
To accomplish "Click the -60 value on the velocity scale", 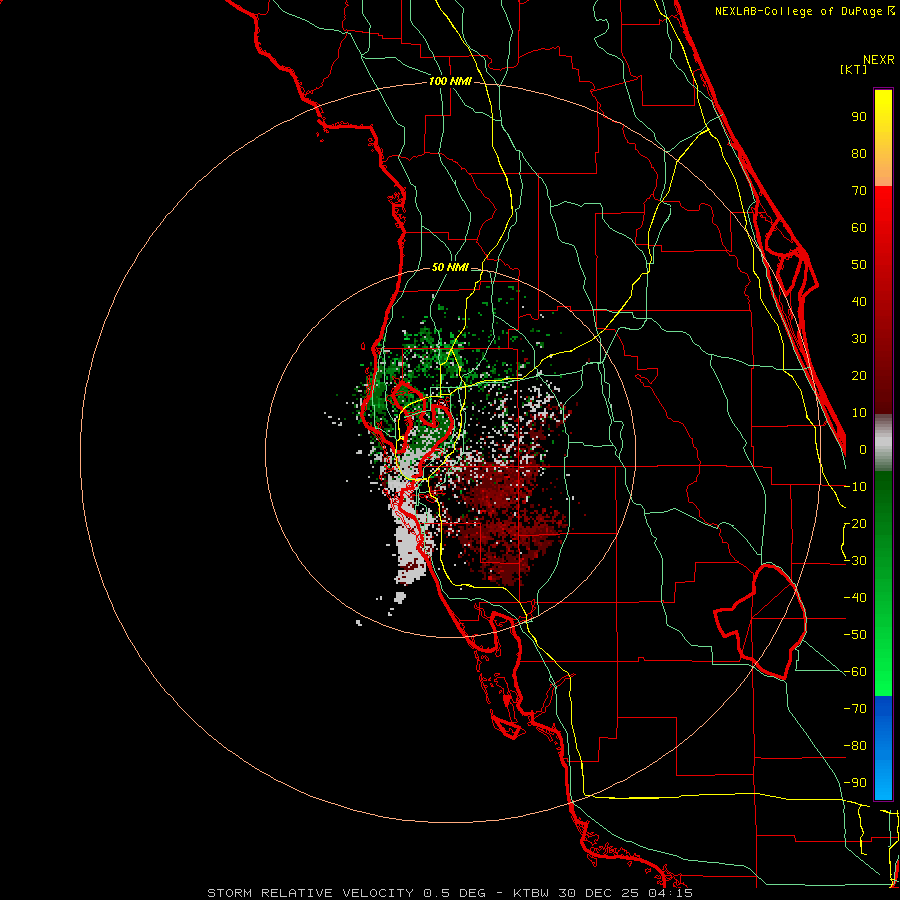I will 855,672.
